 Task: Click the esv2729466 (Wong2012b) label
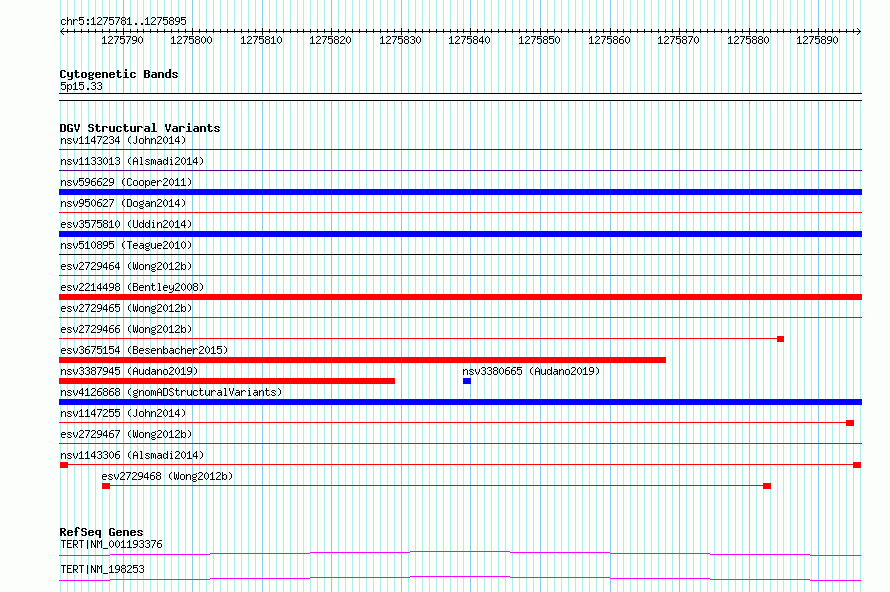126,329
